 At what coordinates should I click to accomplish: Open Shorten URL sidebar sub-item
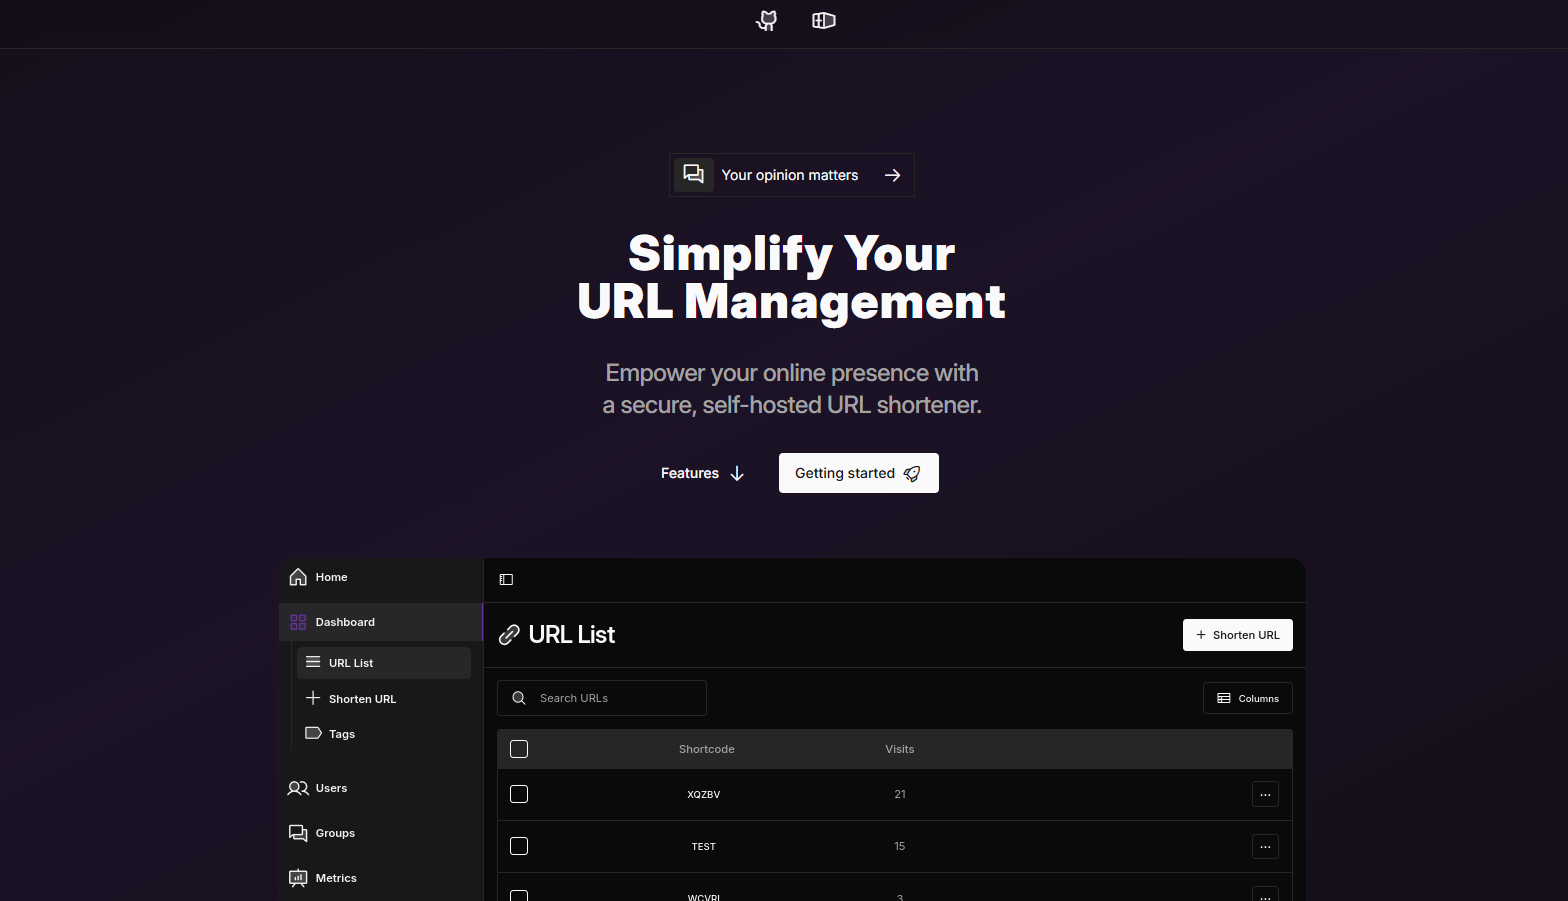click(384, 699)
